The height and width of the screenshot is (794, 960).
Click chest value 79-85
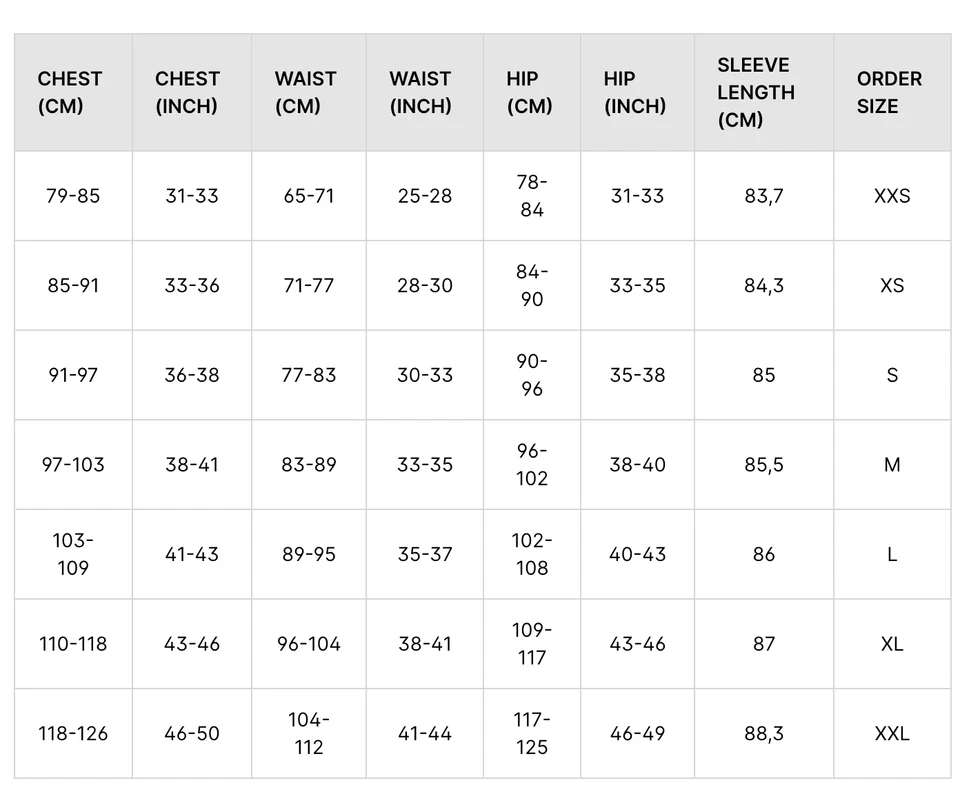[73, 196]
